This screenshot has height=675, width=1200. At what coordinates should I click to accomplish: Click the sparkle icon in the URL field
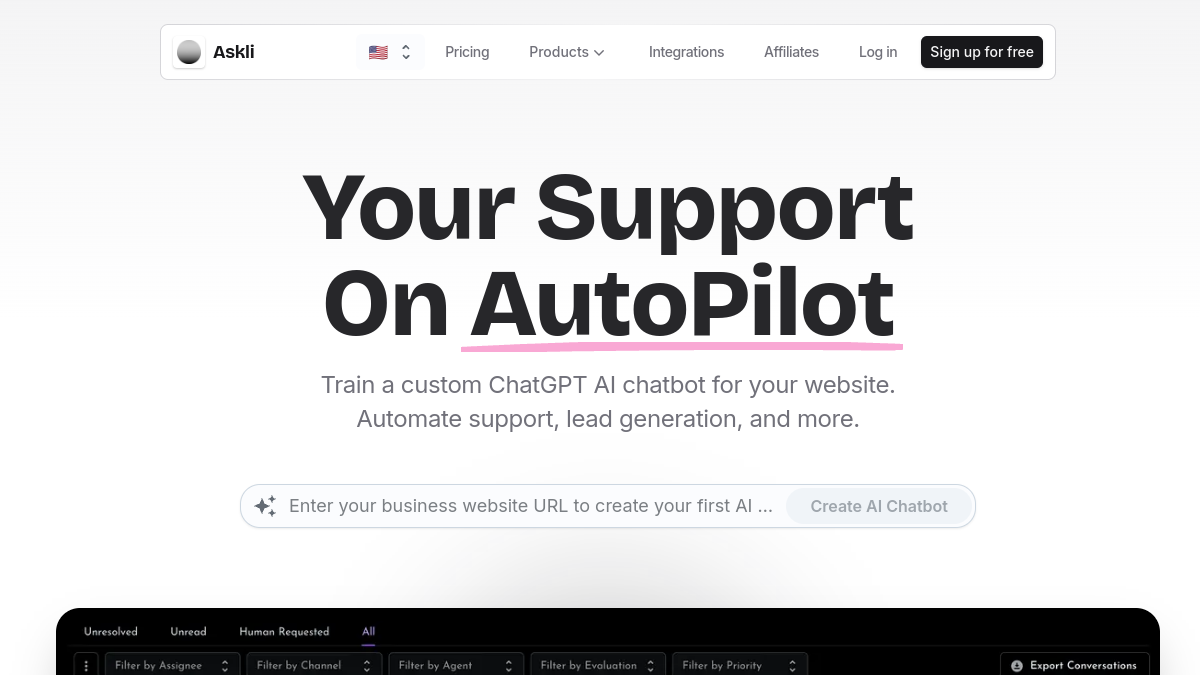pos(265,506)
